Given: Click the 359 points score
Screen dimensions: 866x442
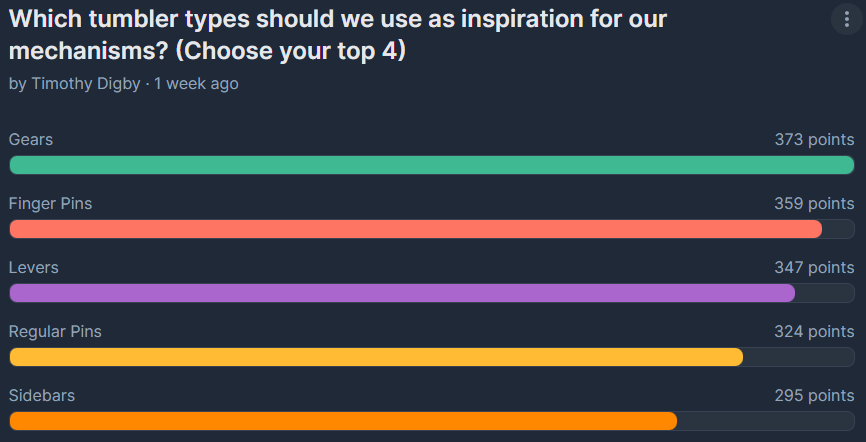Looking at the screenshot, I should [814, 203].
